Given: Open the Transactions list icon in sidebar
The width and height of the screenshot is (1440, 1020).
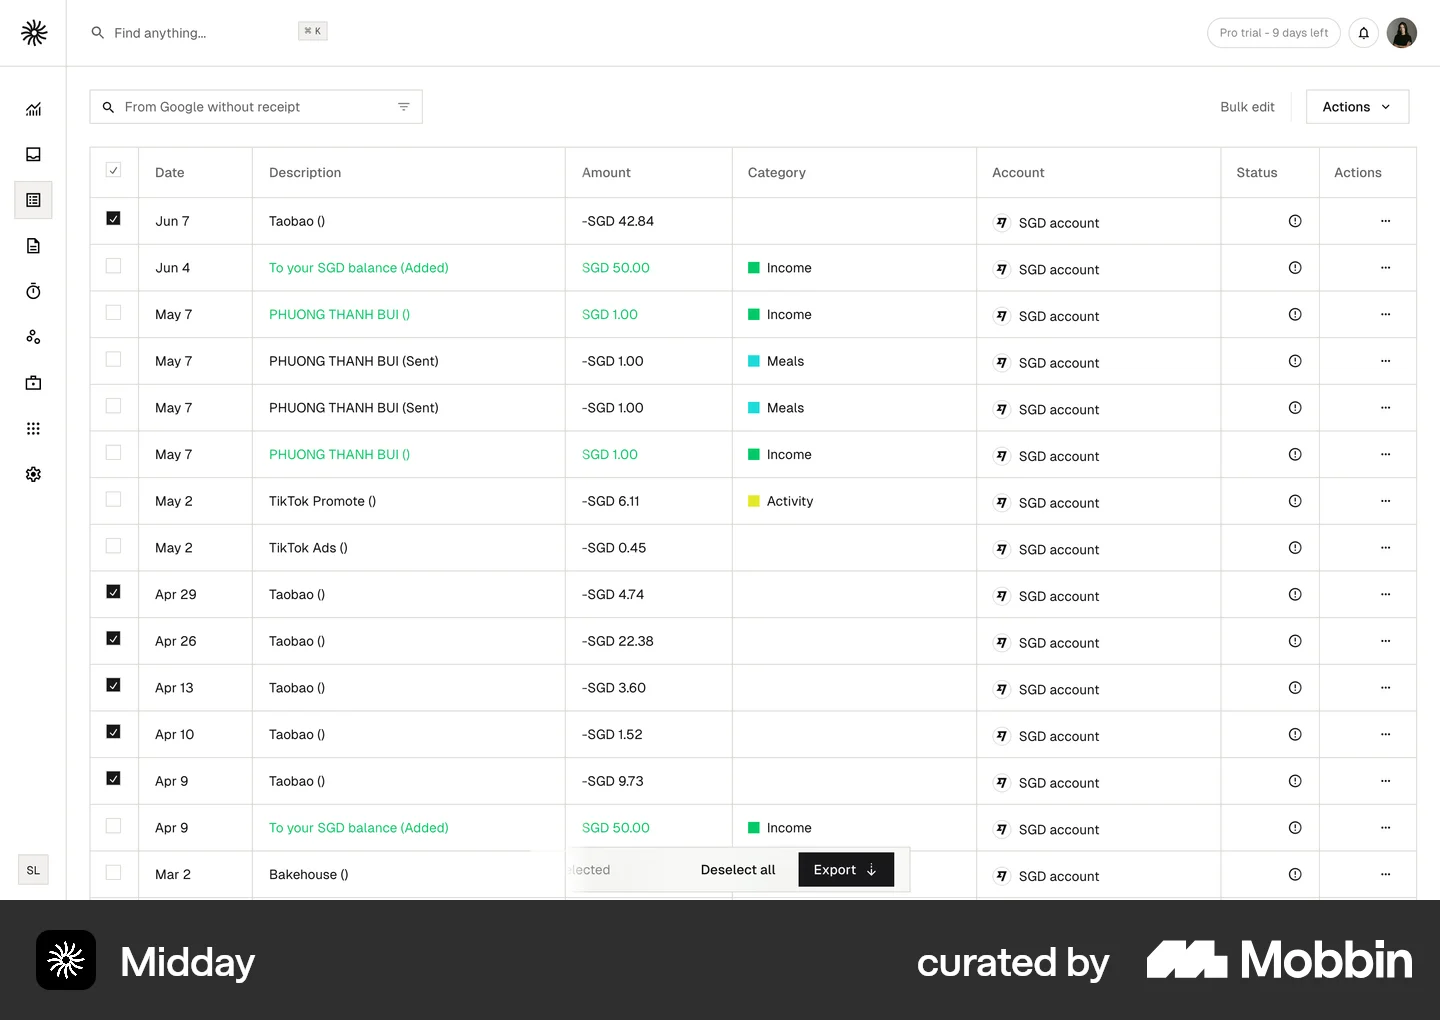Looking at the screenshot, I should tap(33, 200).
